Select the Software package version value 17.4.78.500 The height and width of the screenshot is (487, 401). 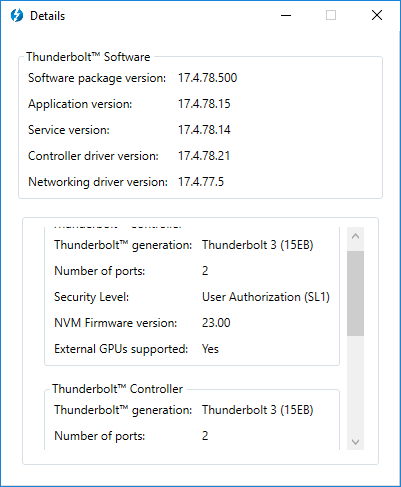point(207,78)
